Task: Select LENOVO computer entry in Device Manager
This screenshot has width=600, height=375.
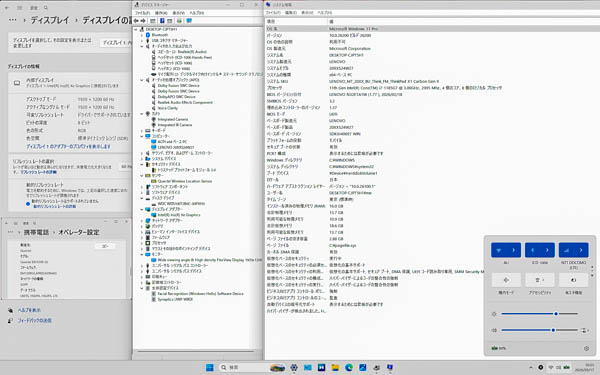Action: pyautogui.click(x=176, y=147)
